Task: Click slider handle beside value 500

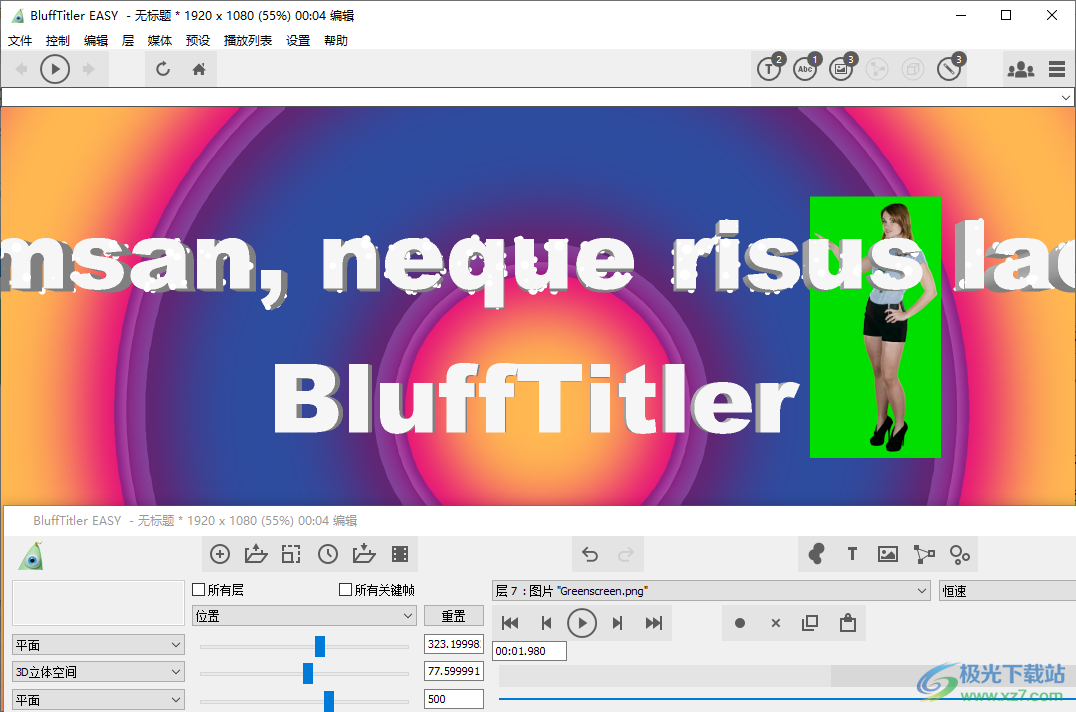Action: (x=329, y=701)
